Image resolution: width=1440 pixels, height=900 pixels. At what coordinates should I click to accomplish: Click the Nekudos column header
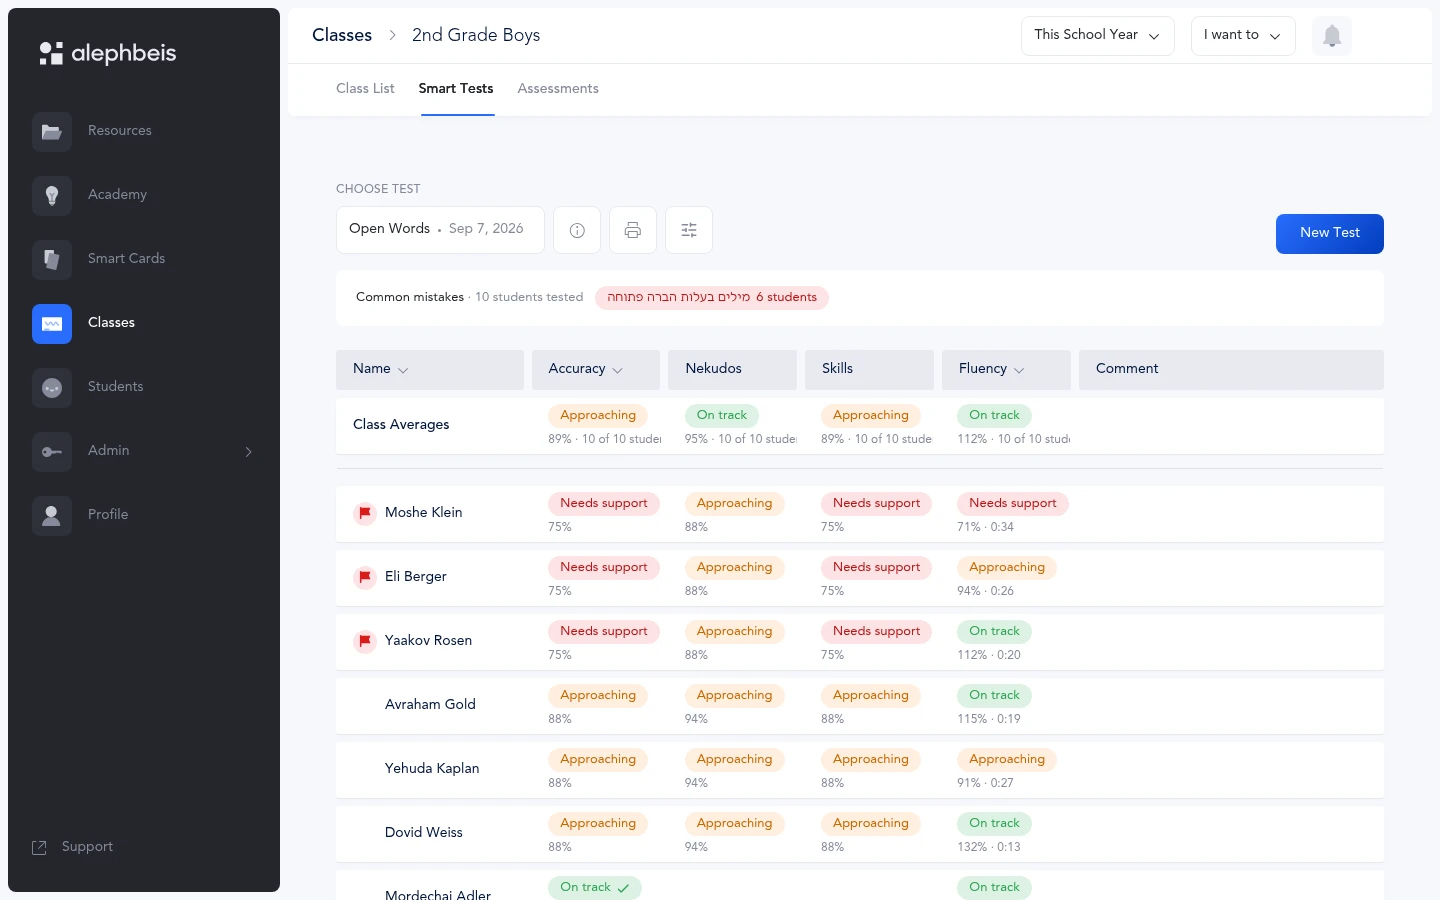pyautogui.click(x=733, y=369)
